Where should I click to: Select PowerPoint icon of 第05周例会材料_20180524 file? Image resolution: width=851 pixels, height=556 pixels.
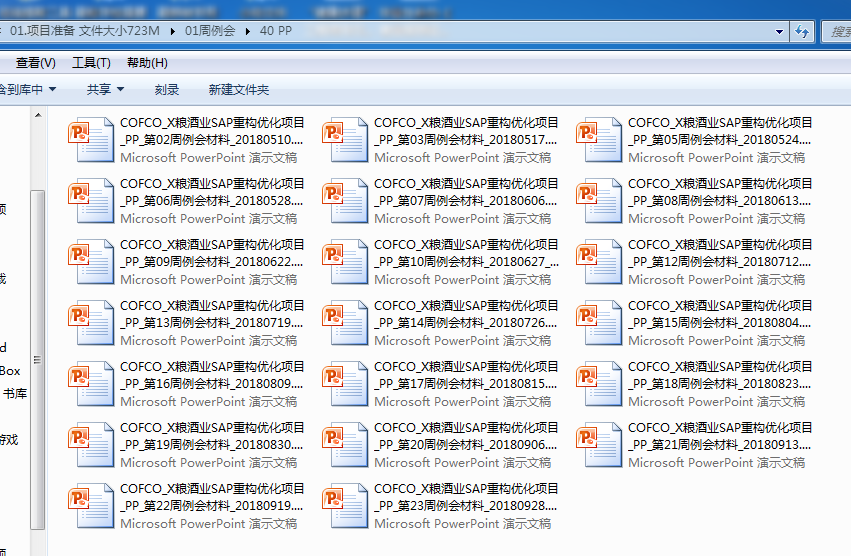pyautogui.click(x=599, y=140)
